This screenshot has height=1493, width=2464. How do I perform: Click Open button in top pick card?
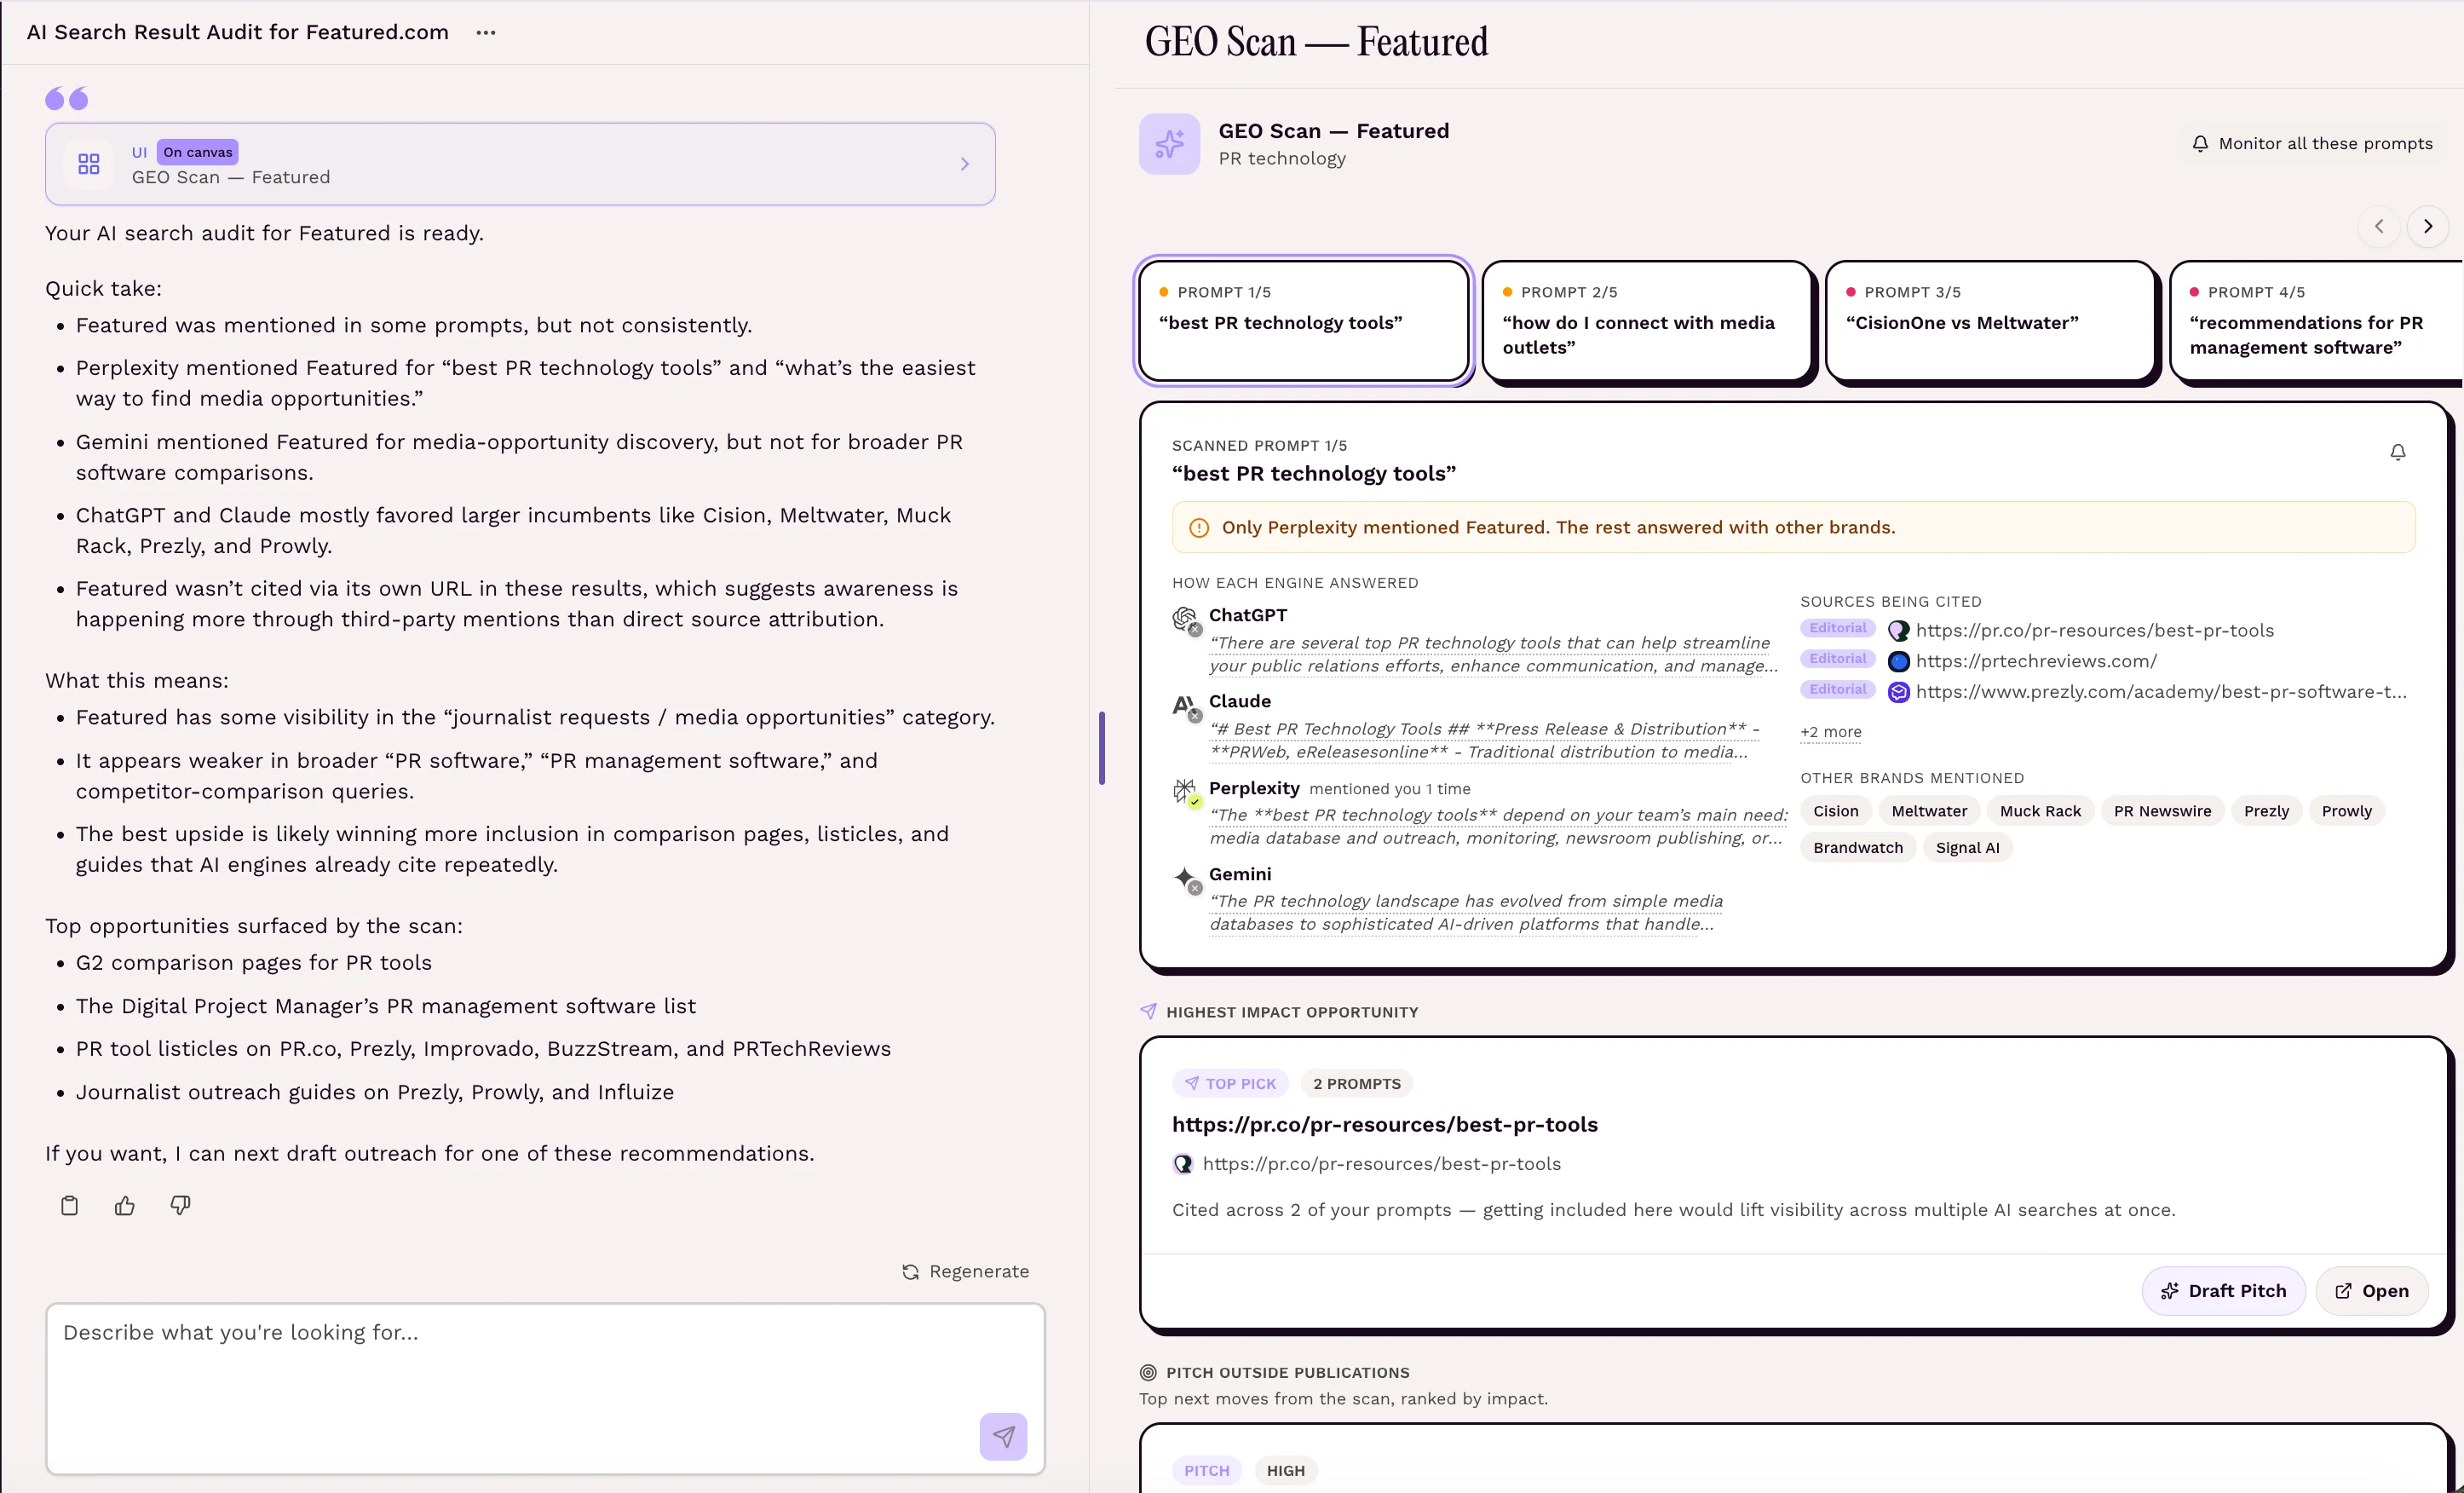2371,1291
